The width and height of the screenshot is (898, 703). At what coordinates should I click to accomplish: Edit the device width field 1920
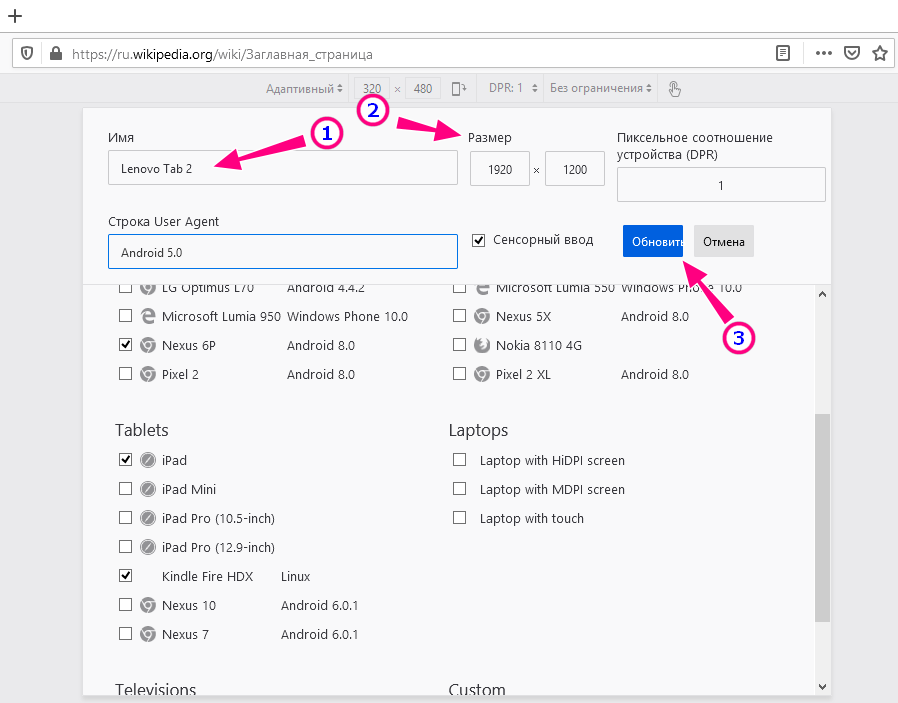(x=500, y=169)
